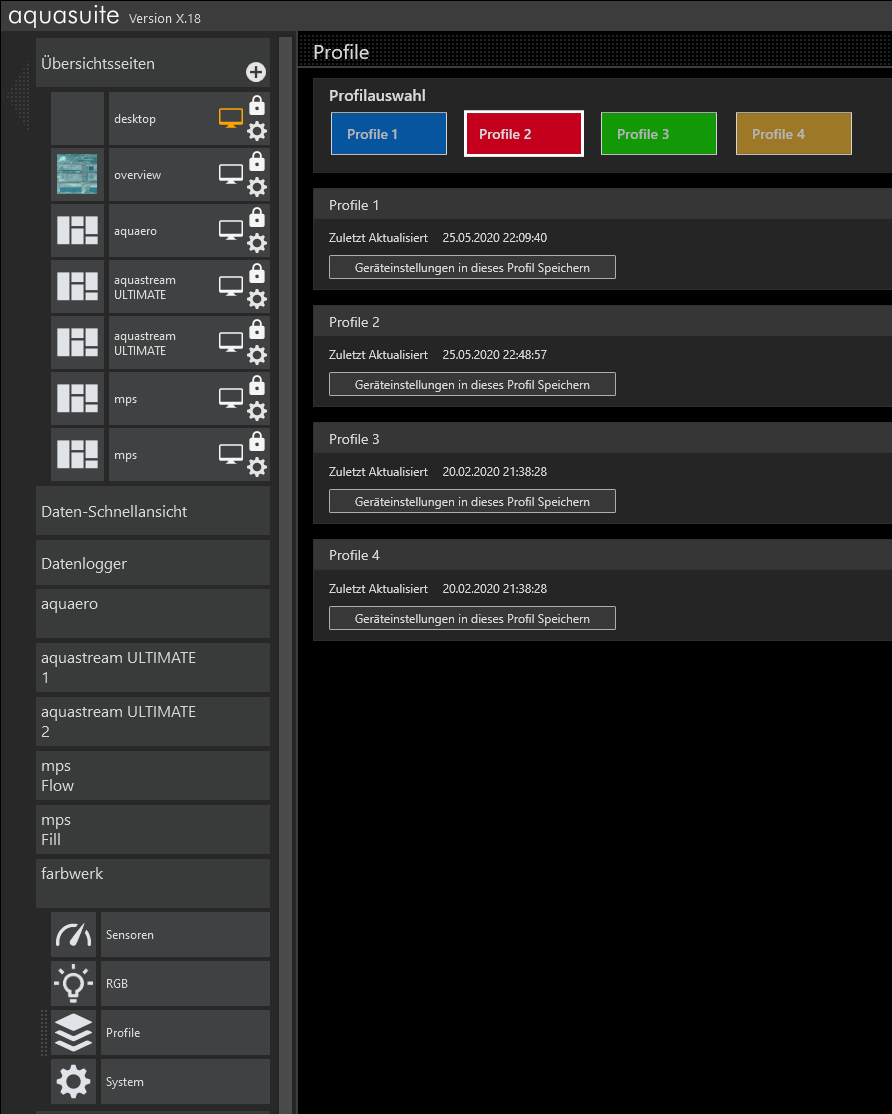Expand the aquaero device section

pyautogui.click(x=153, y=613)
